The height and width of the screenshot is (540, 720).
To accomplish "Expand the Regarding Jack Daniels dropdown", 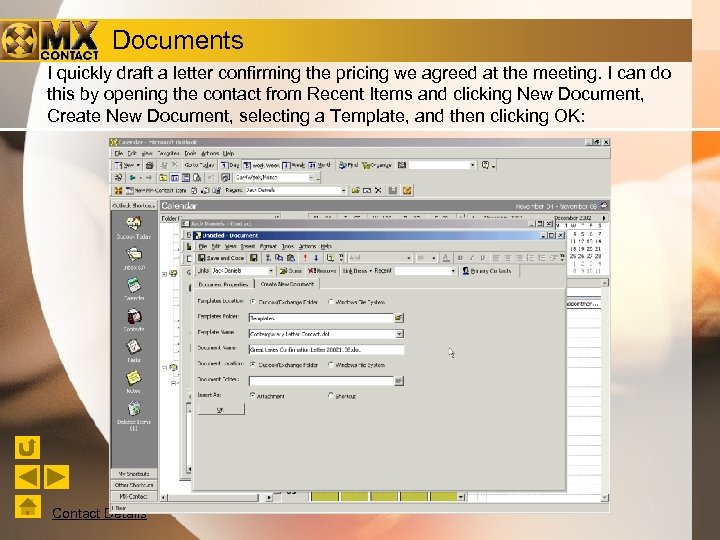I will pos(343,190).
